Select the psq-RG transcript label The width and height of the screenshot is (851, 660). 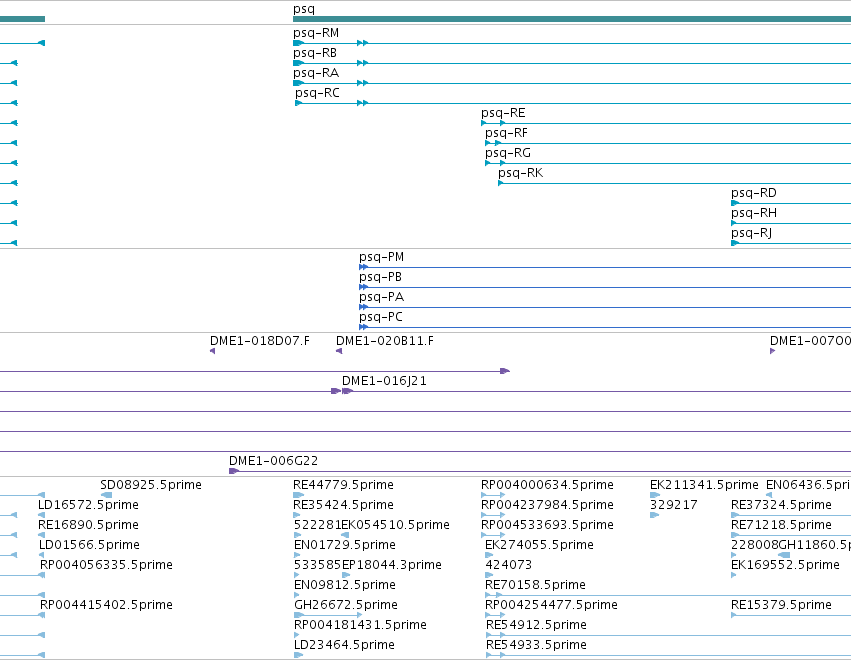pos(508,153)
